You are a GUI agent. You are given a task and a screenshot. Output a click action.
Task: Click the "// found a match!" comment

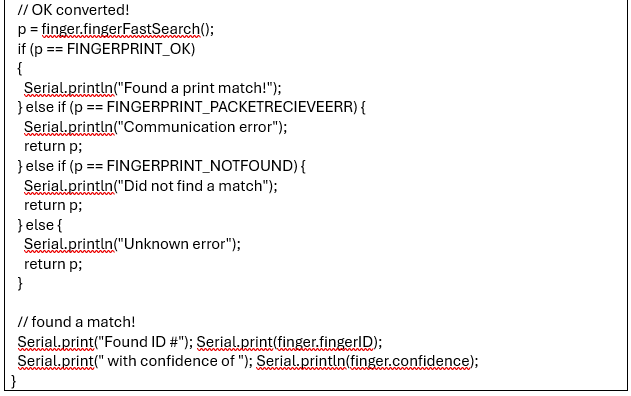[x=76, y=322]
